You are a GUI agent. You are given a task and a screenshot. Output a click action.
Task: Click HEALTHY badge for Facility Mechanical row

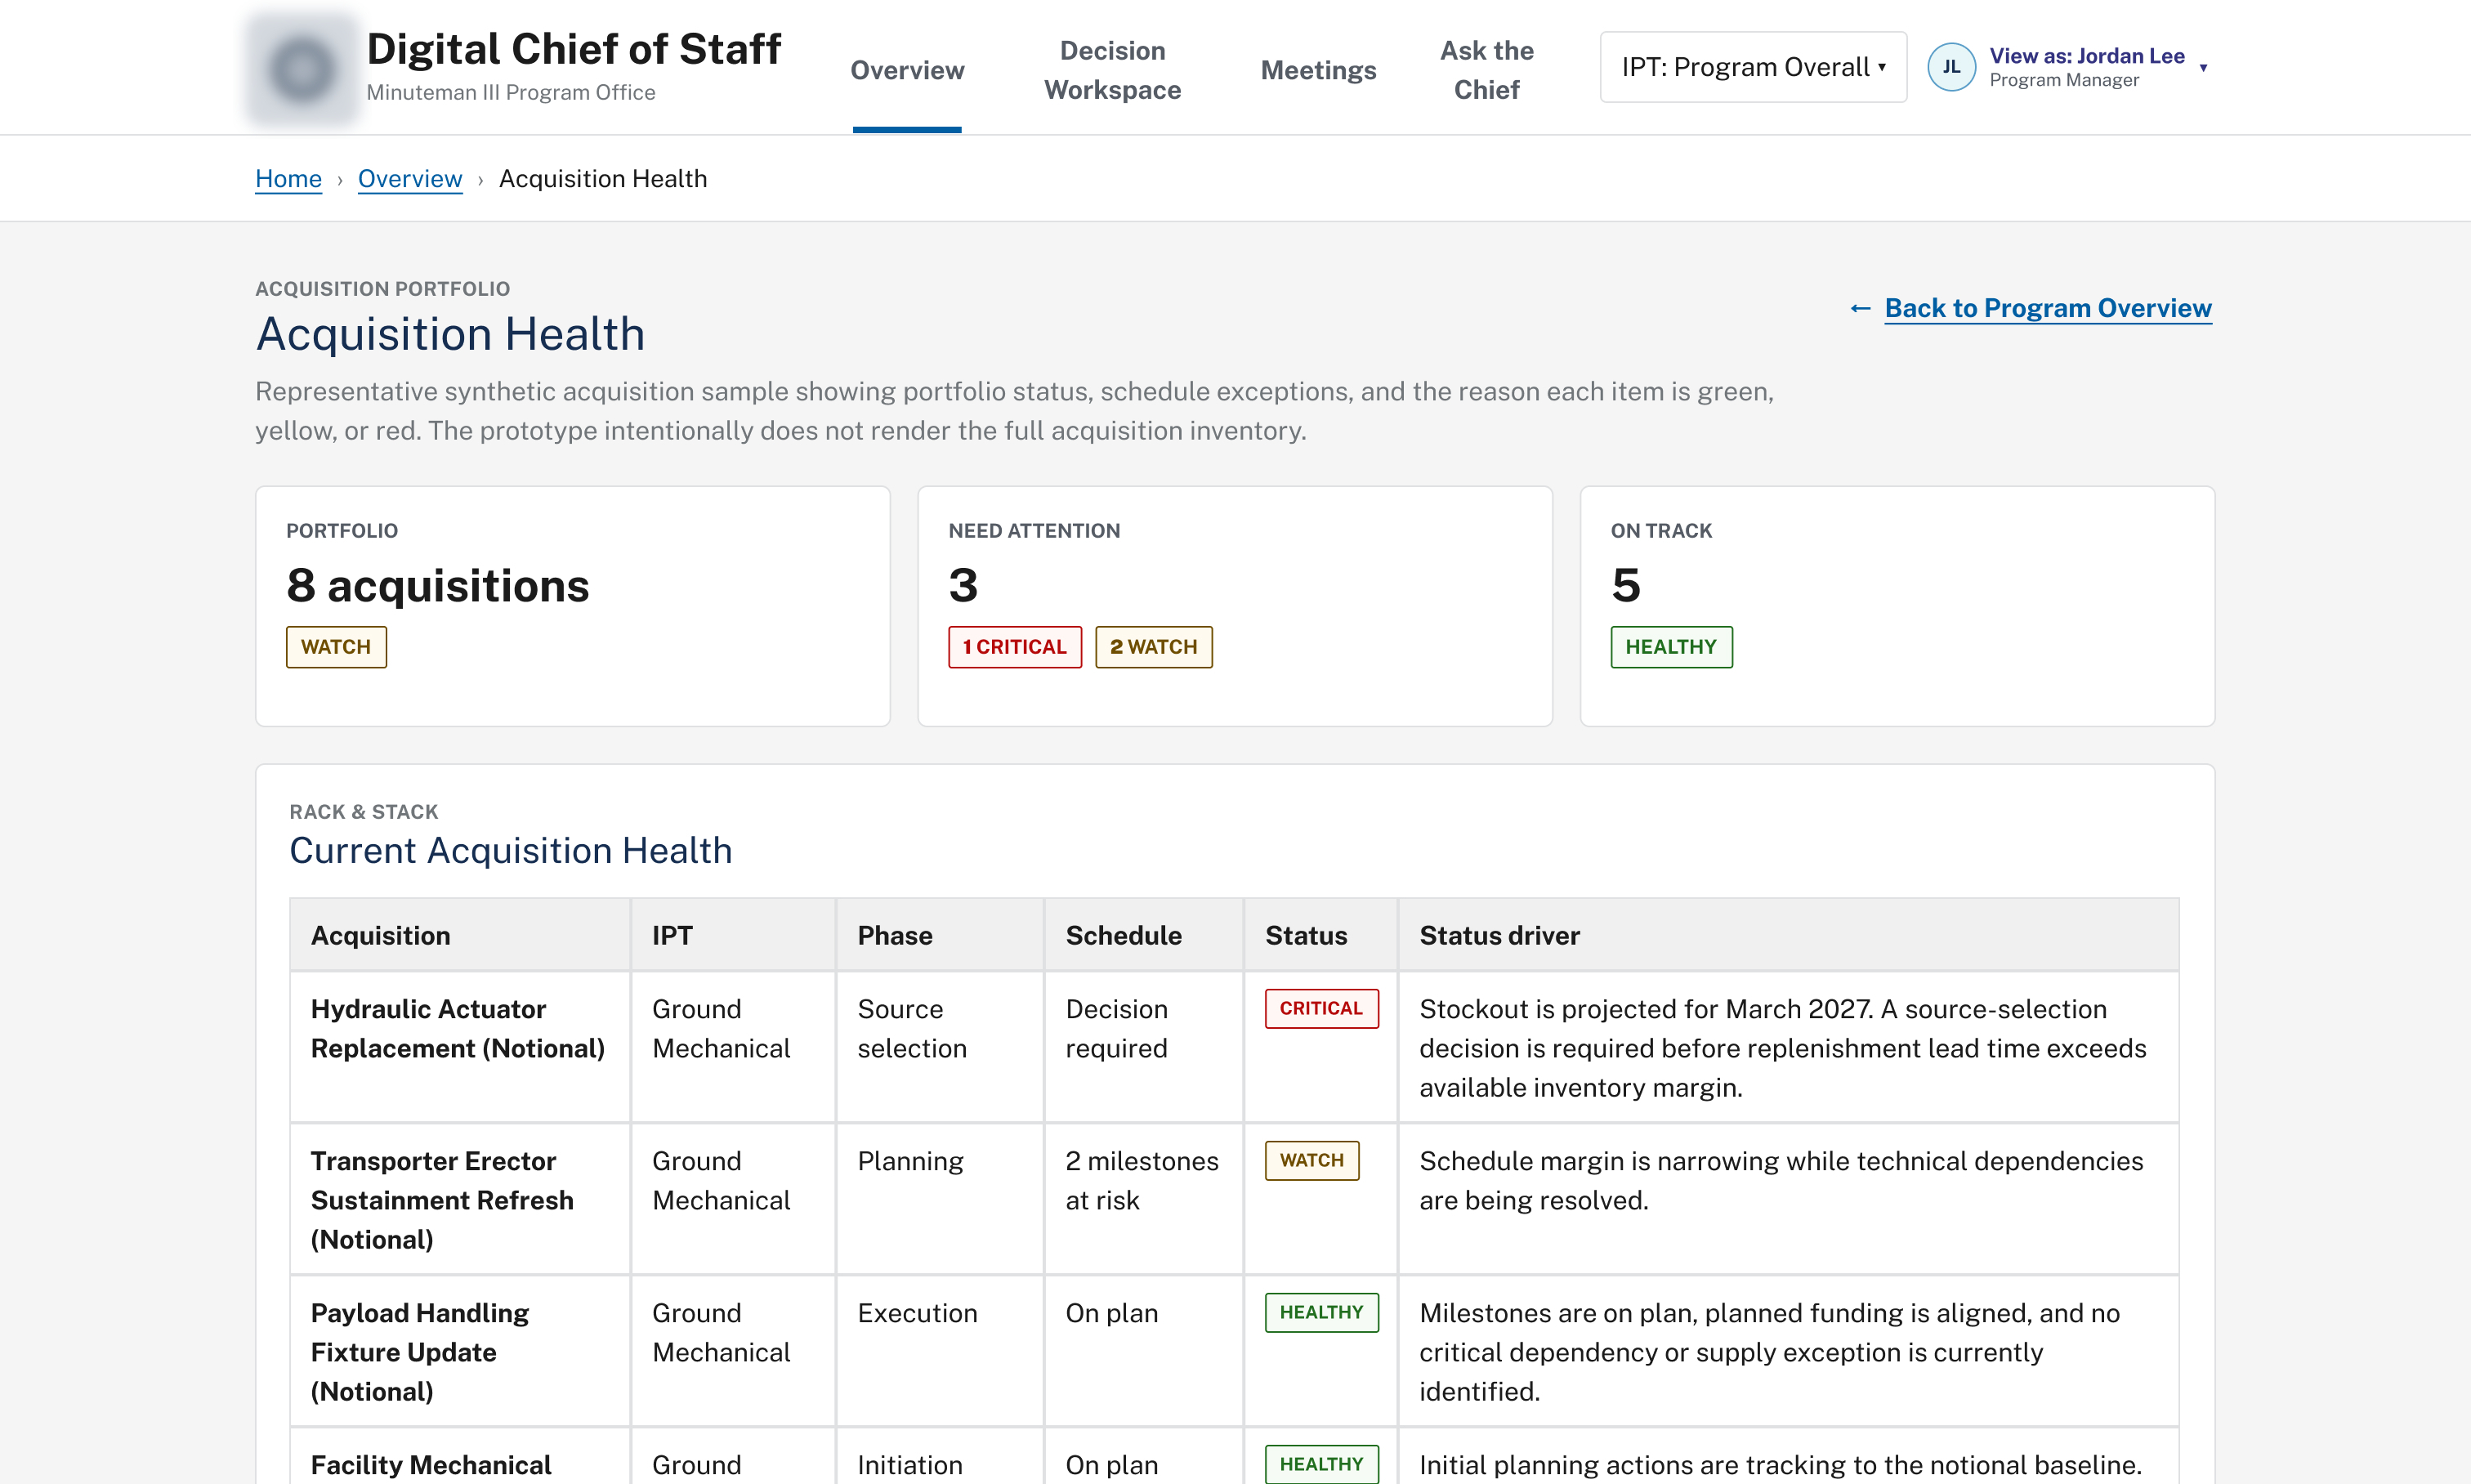click(x=1321, y=1464)
